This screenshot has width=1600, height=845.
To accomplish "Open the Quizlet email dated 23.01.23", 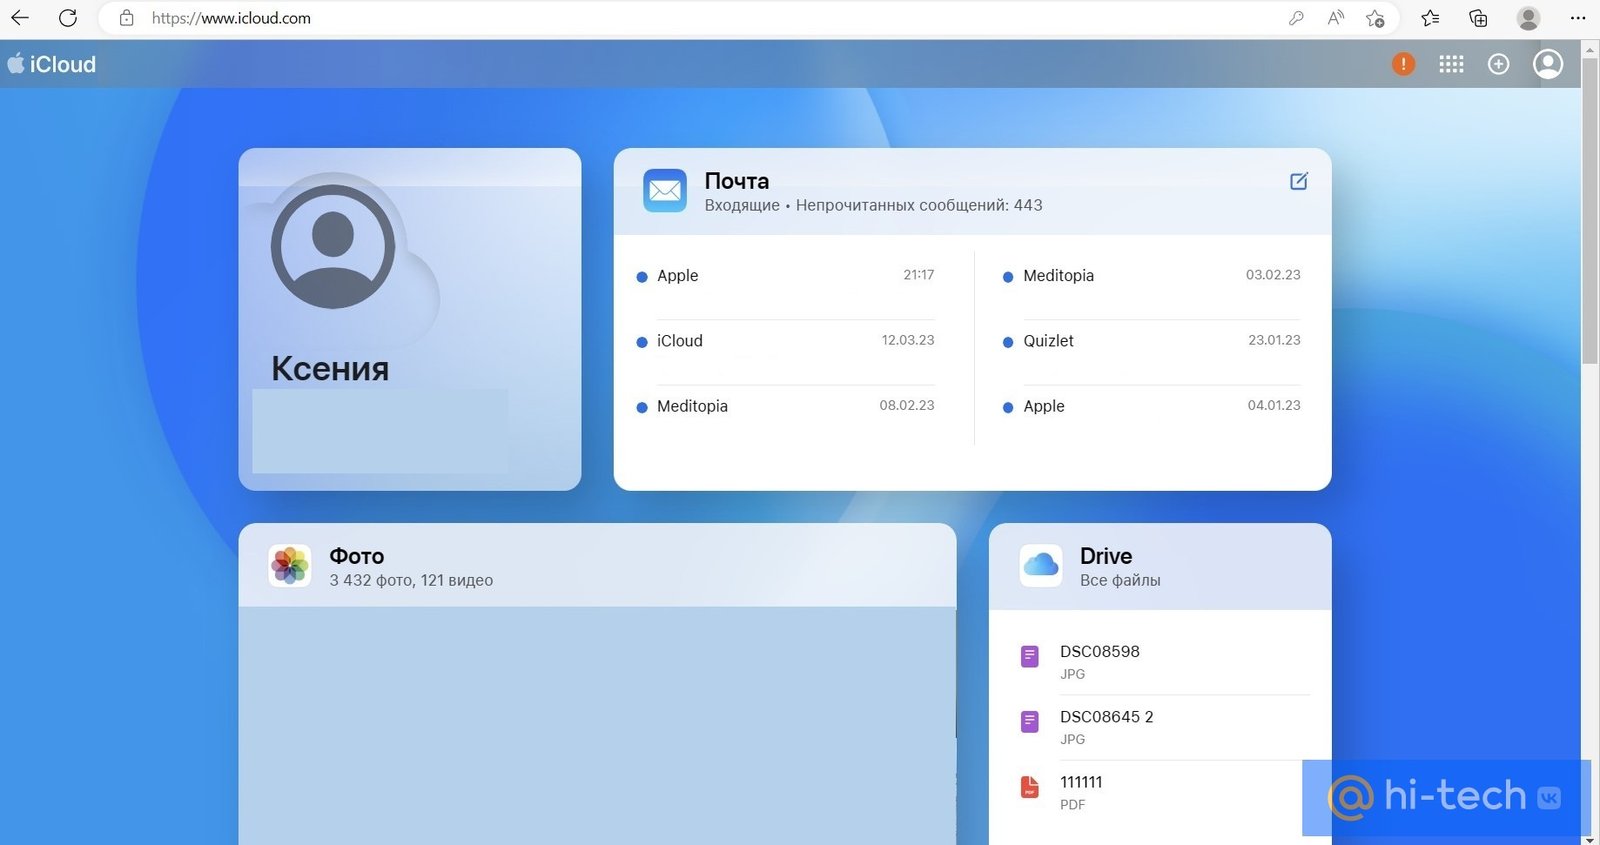I will [1152, 341].
